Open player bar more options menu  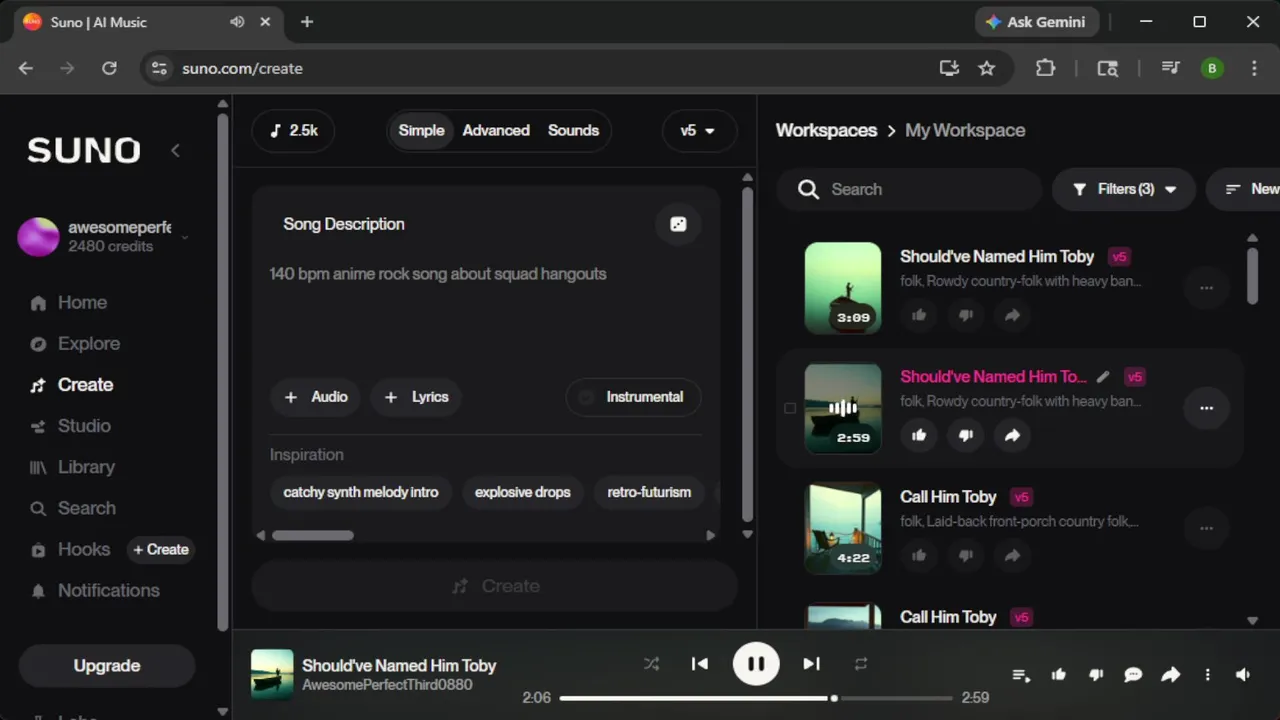[1208, 675]
